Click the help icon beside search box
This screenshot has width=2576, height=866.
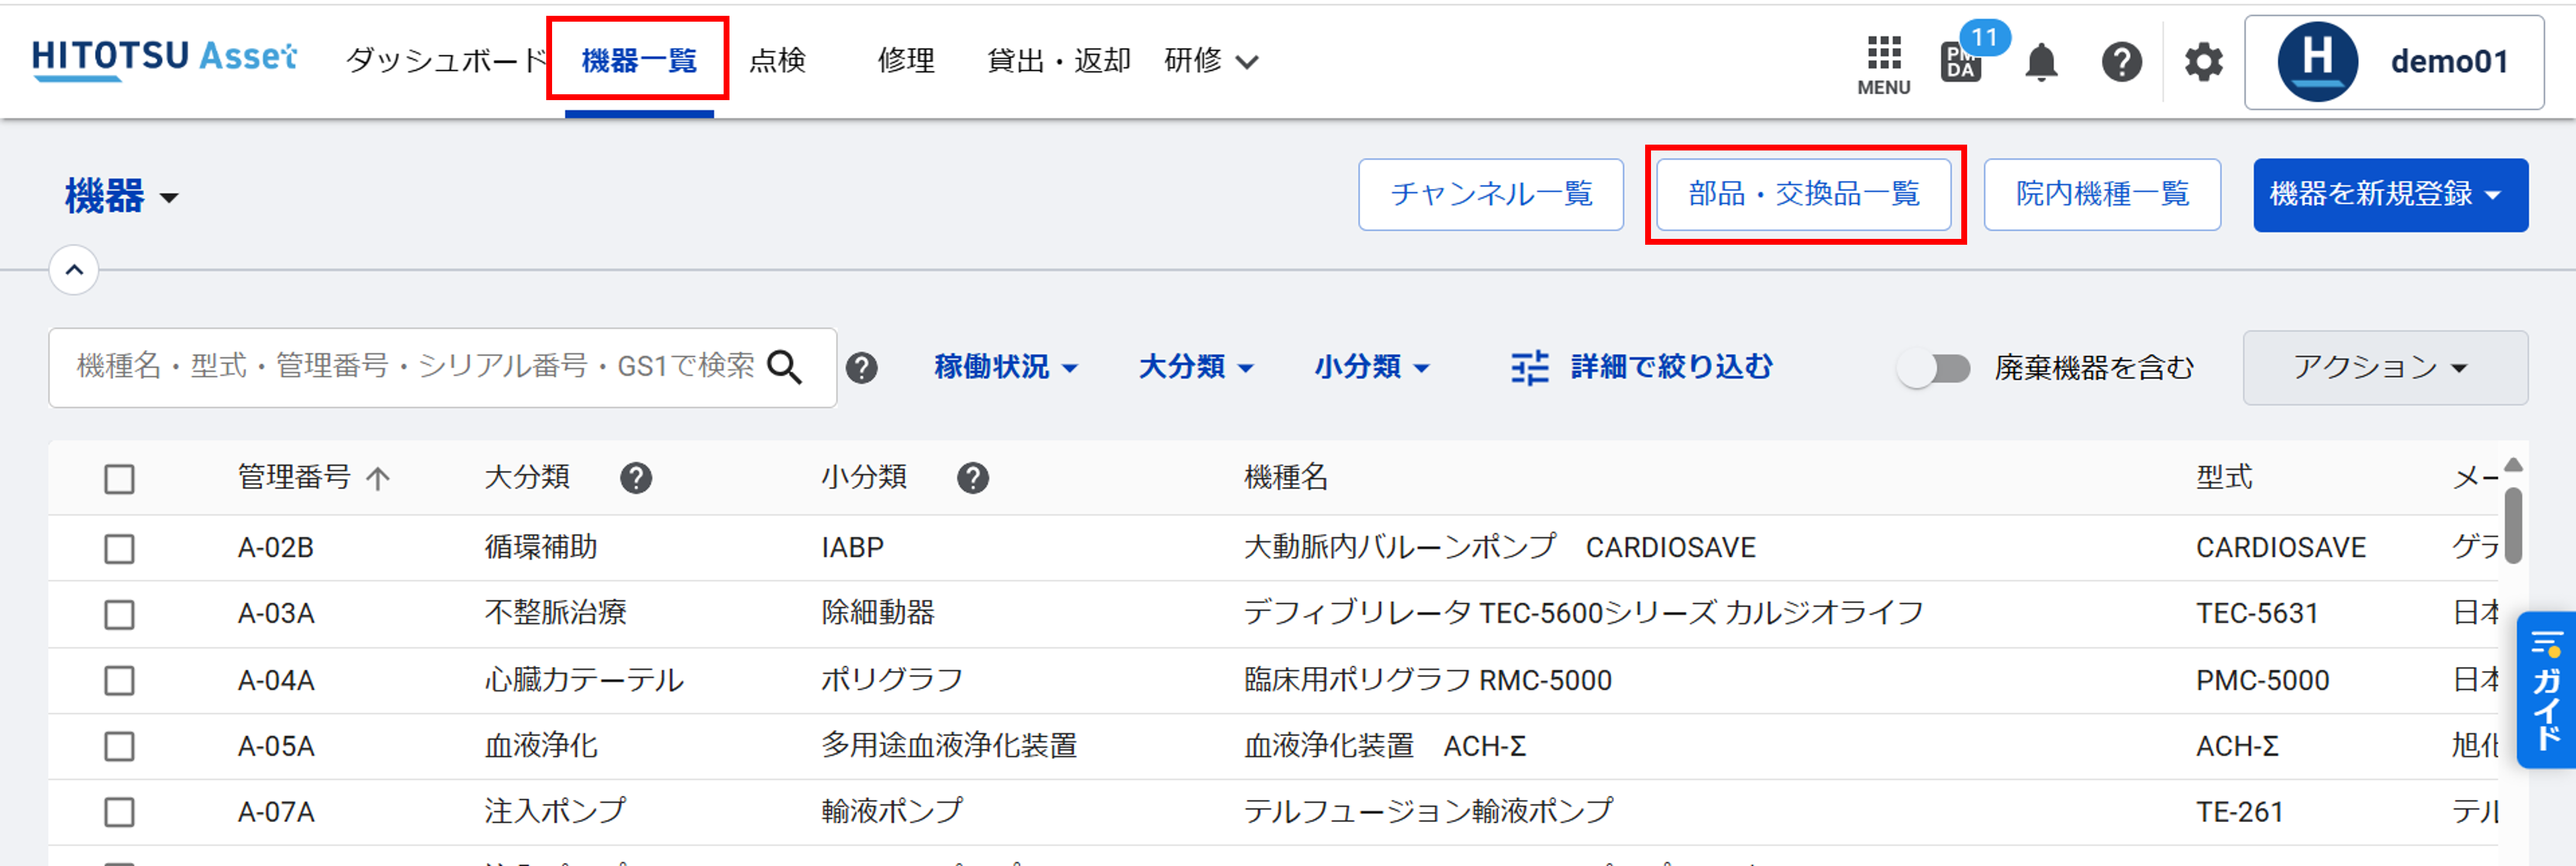[x=861, y=368]
